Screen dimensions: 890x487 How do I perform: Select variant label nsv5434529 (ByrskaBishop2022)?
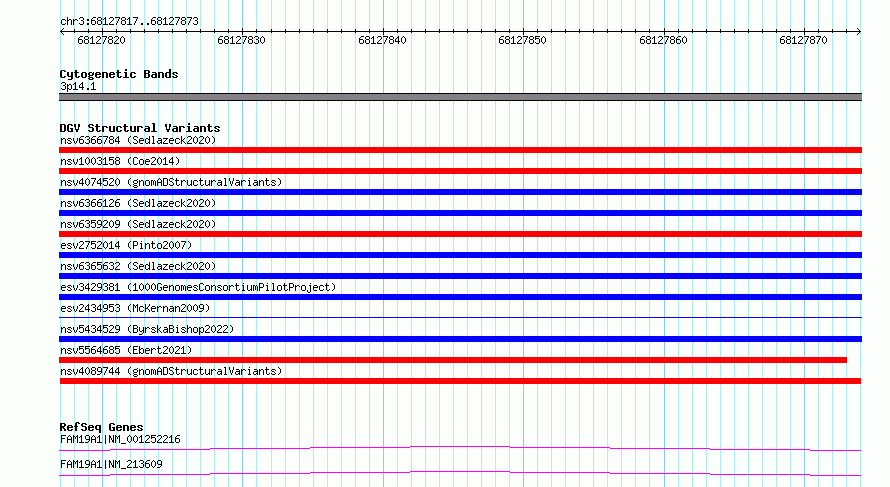point(147,329)
